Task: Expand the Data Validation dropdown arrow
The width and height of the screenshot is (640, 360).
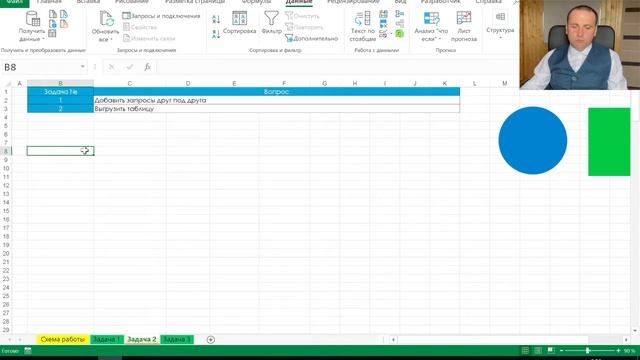Action: click(x=391, y=34)
